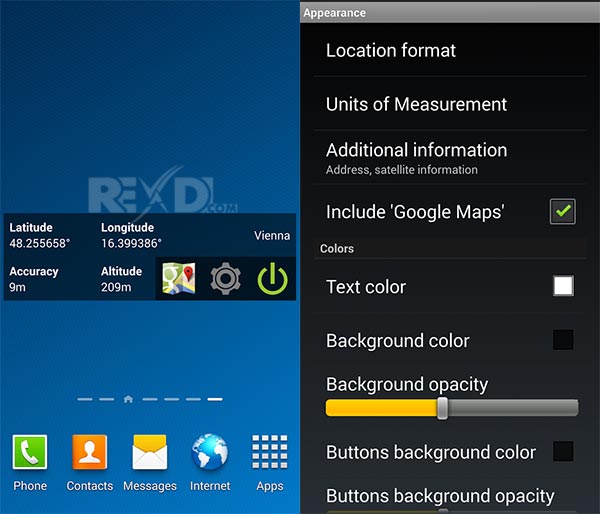This screenshot has width=600, height=514.
Task: Tap the Vienna location label
Action: click(272, 235)
